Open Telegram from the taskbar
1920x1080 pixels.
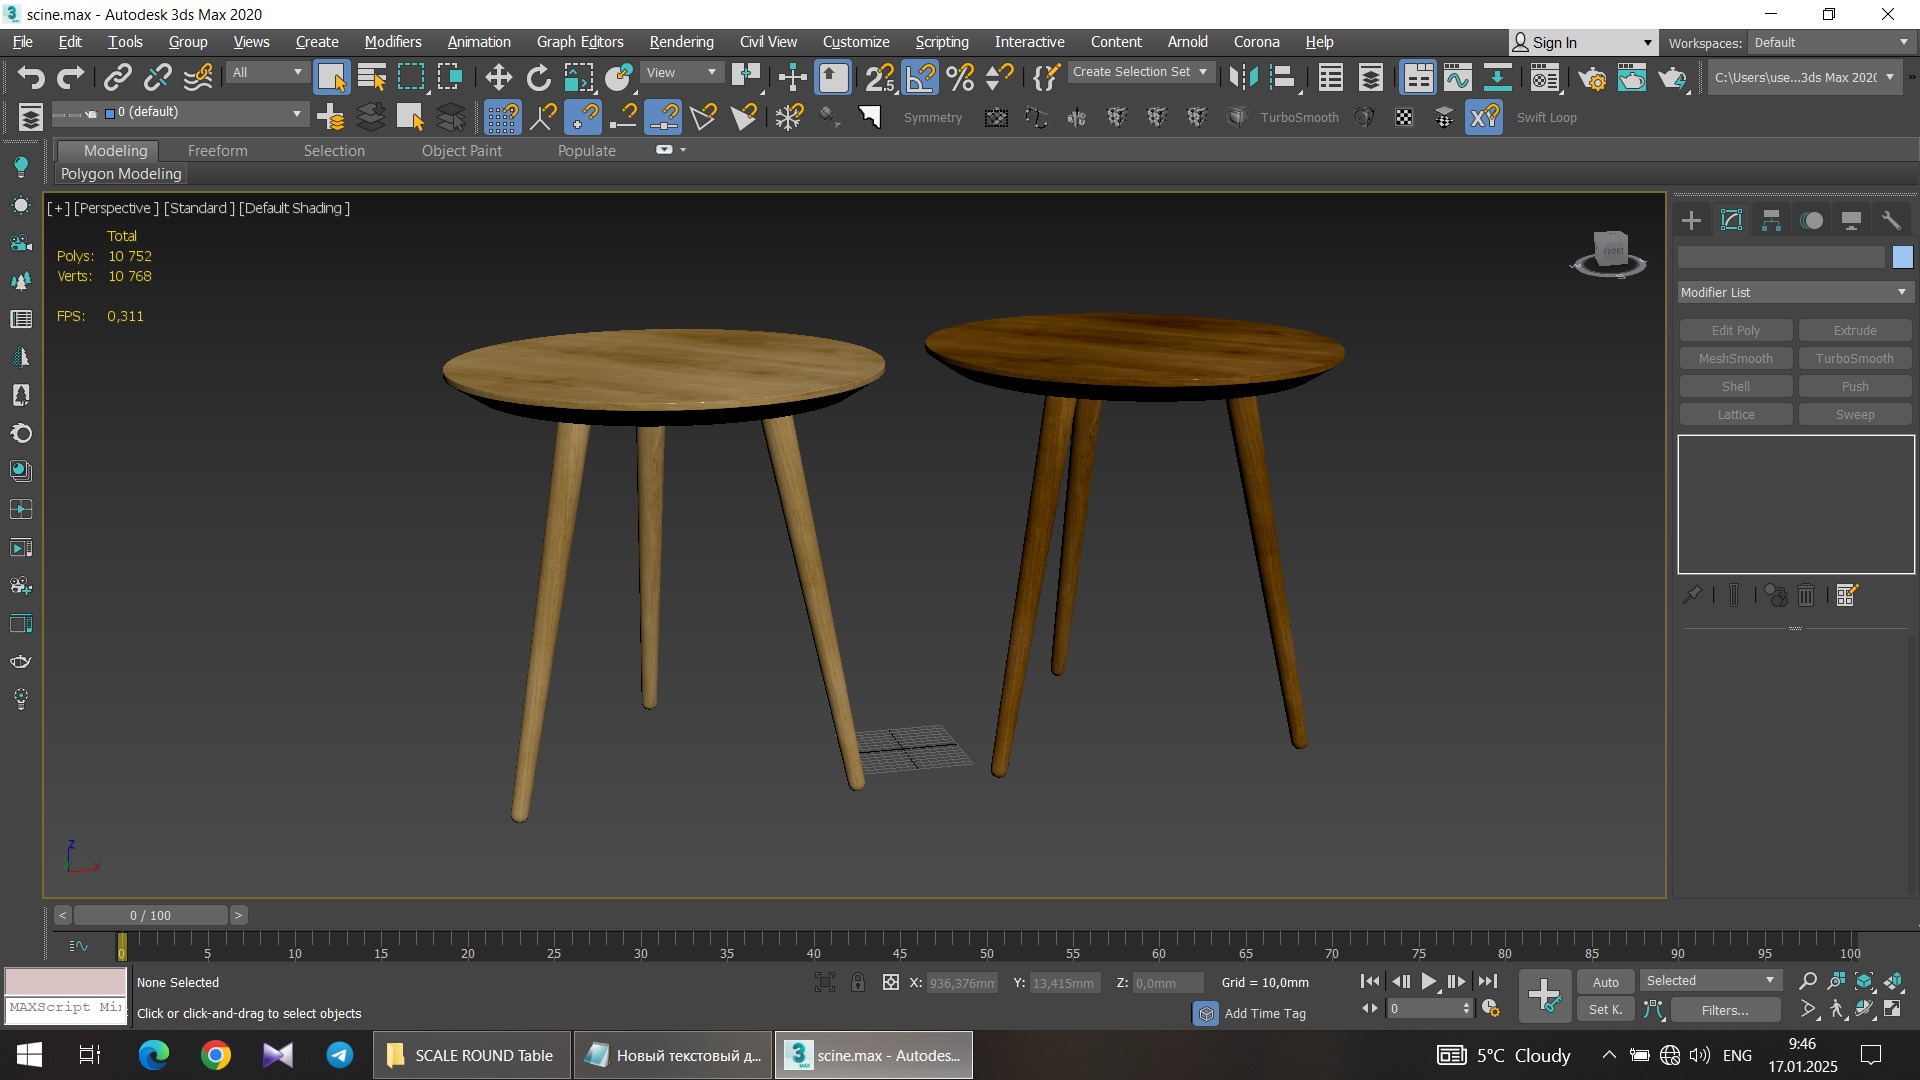[x=340, y=1055]
